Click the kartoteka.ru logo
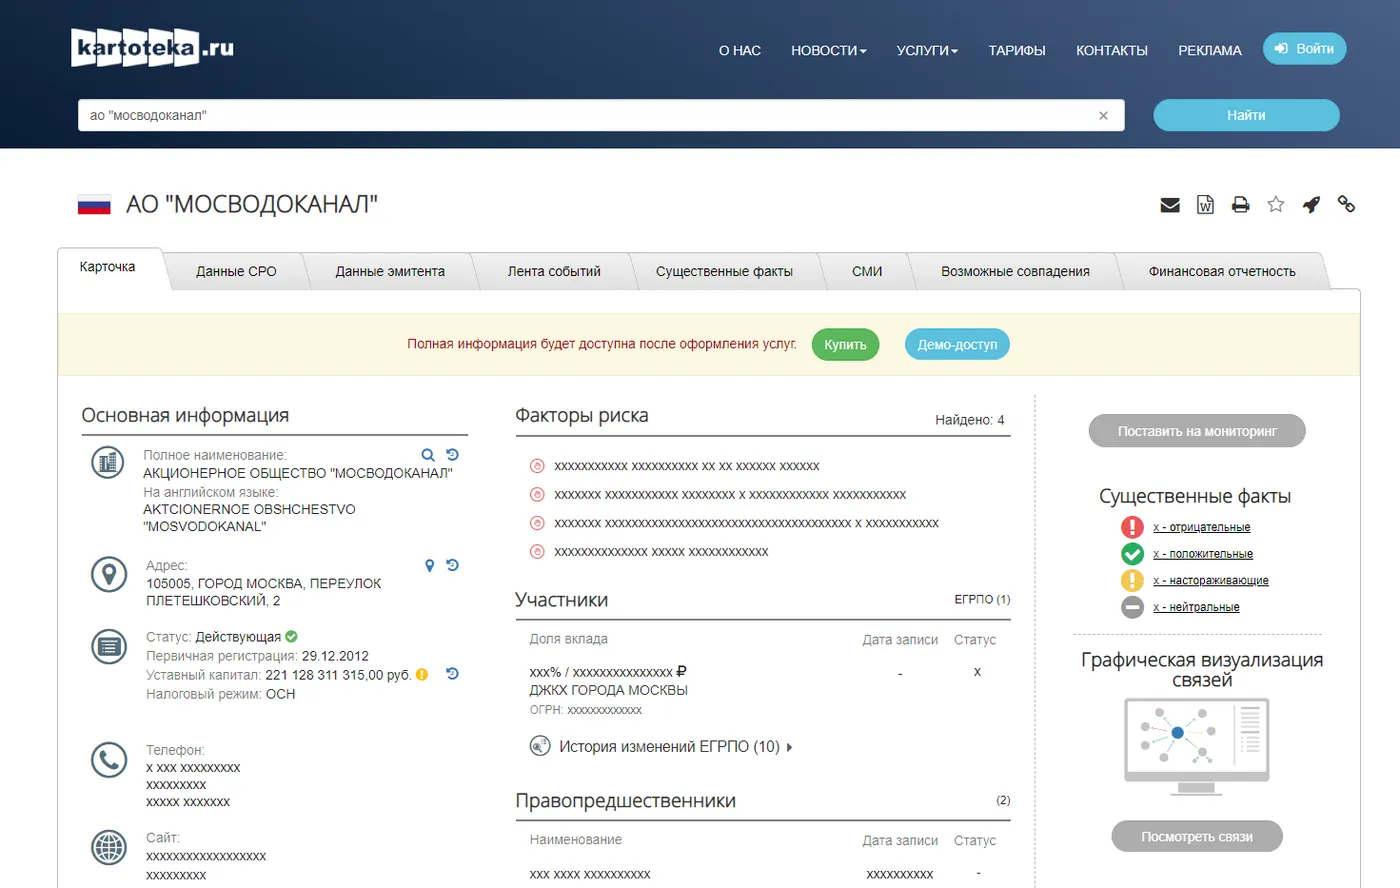 click(152, 48)
